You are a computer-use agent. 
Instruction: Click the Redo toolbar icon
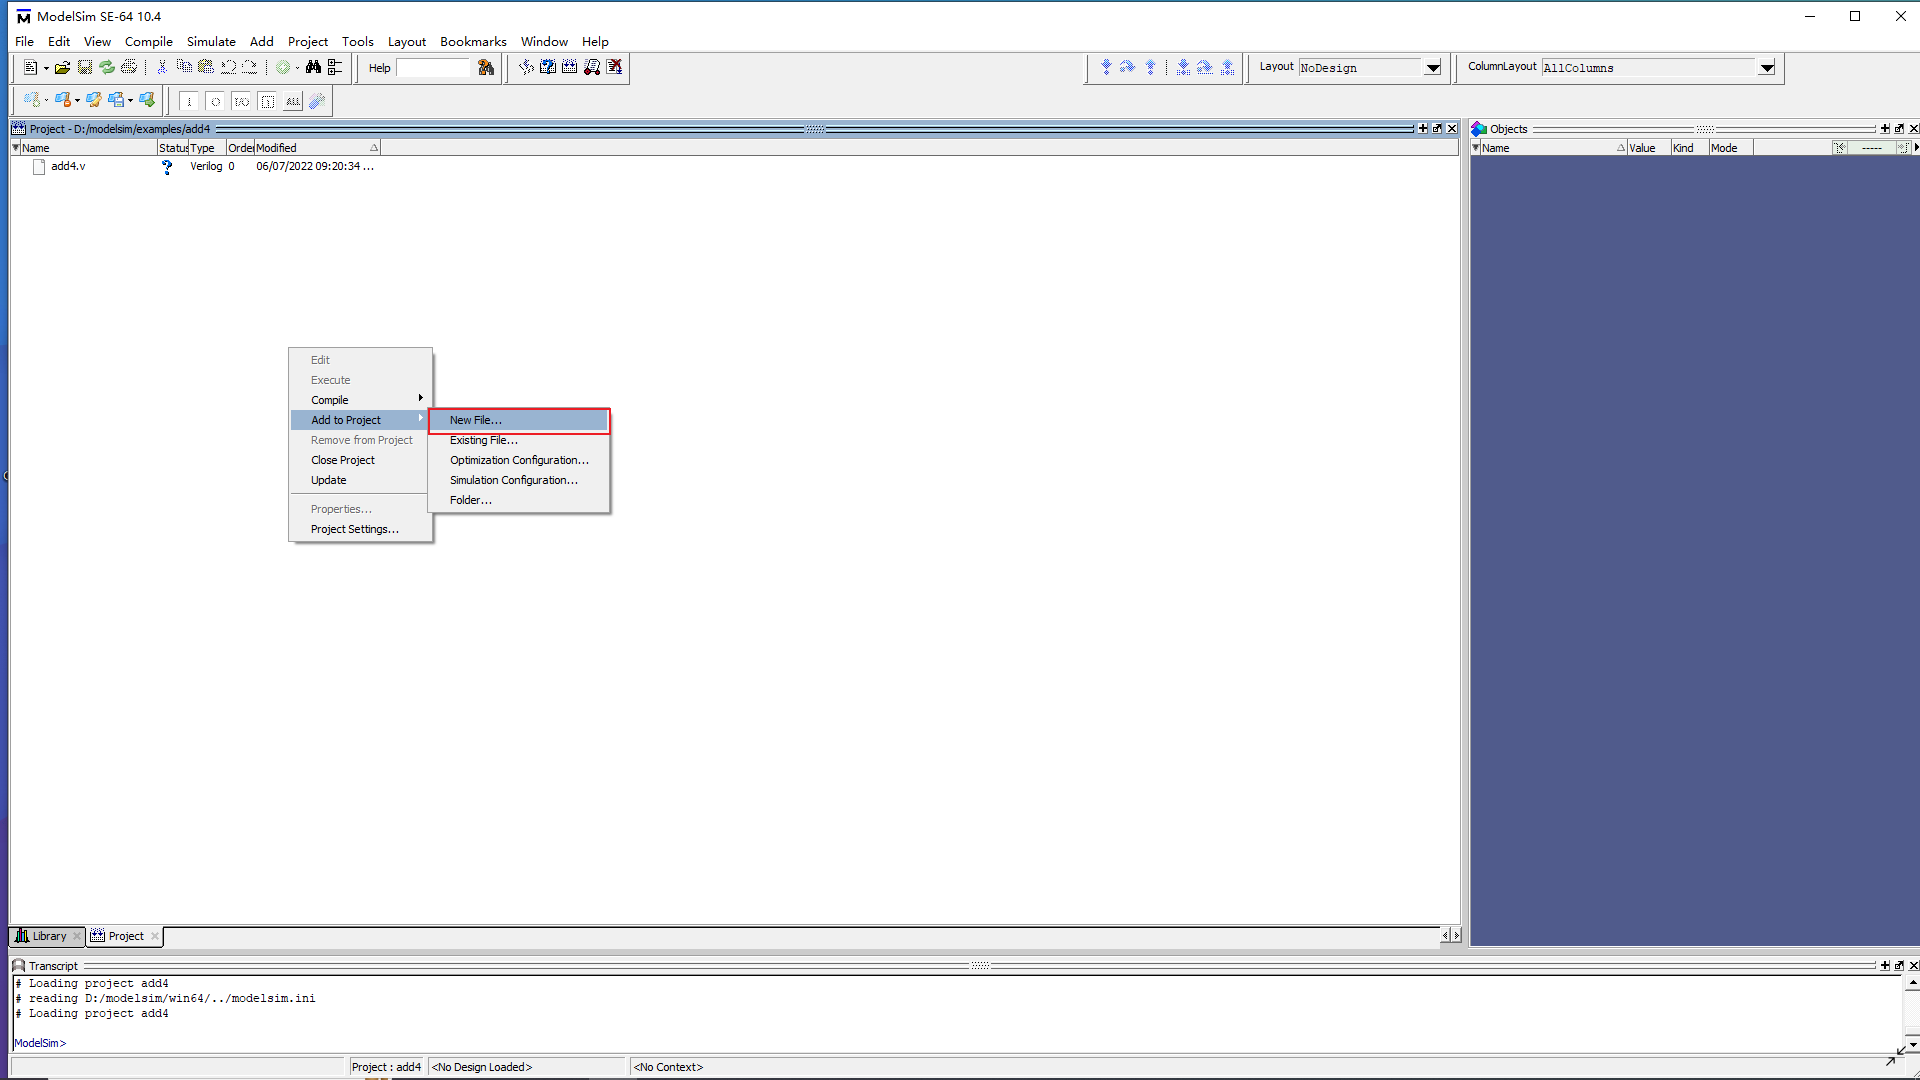(250, 67)
